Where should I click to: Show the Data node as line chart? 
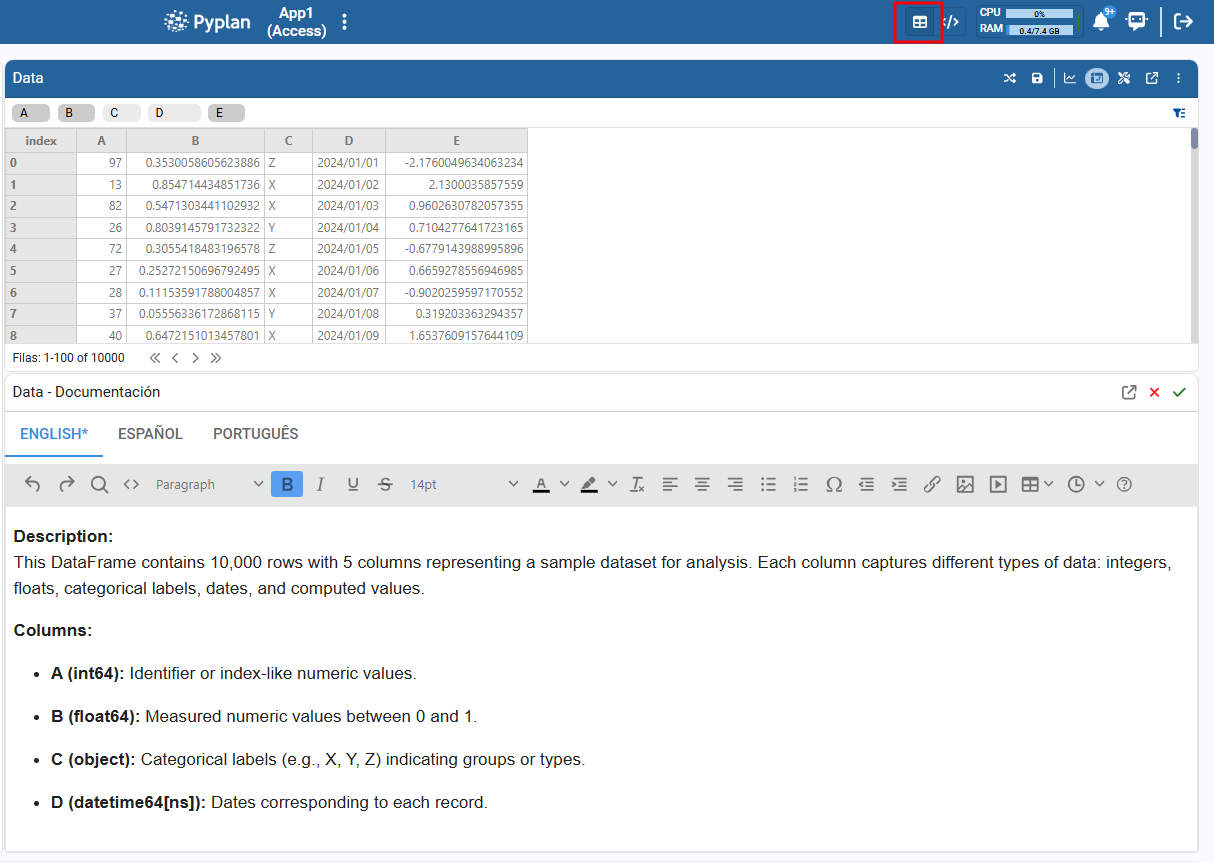[1070, 78]
